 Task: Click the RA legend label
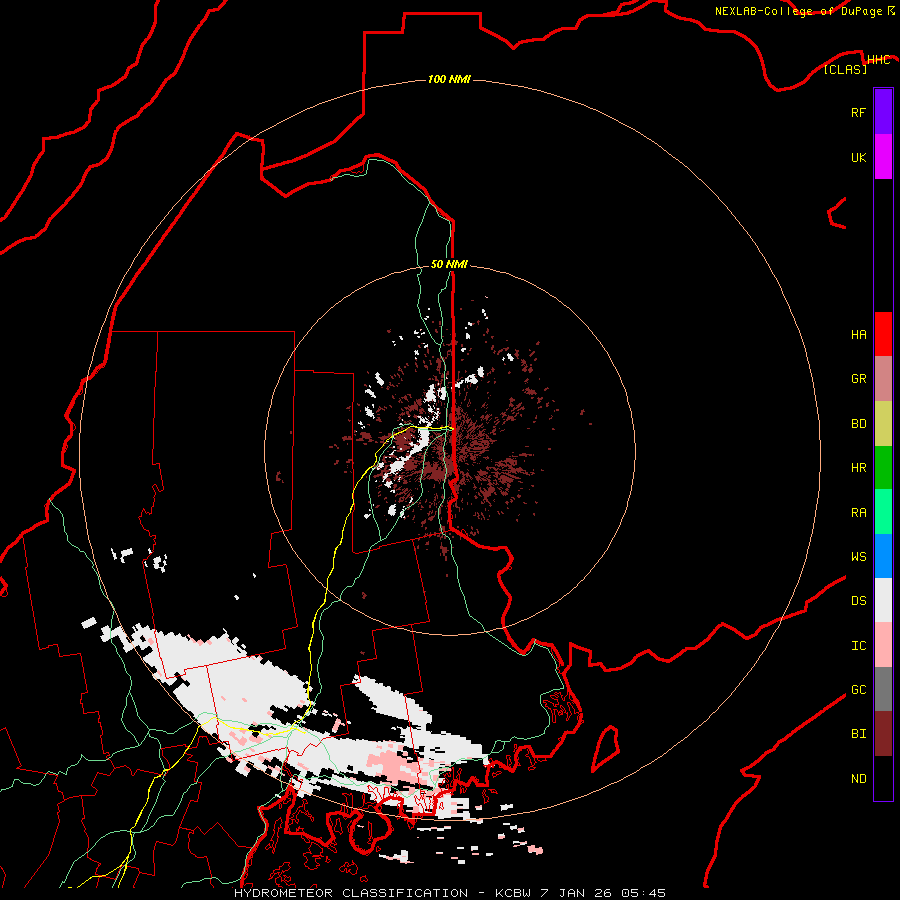pyautogui.click(x=858, y=513)
